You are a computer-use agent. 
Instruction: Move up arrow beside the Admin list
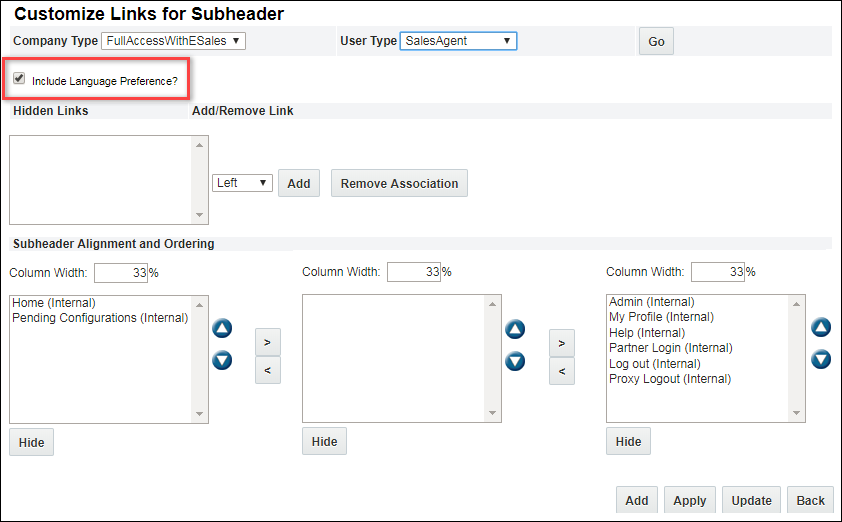[x=821, y=327]
